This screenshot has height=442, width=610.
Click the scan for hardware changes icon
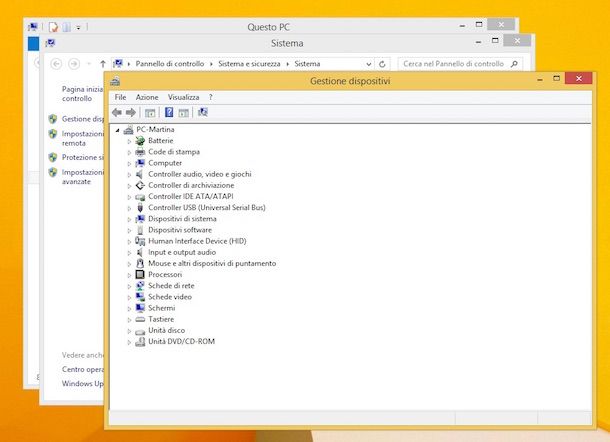[x=203, y=112]
